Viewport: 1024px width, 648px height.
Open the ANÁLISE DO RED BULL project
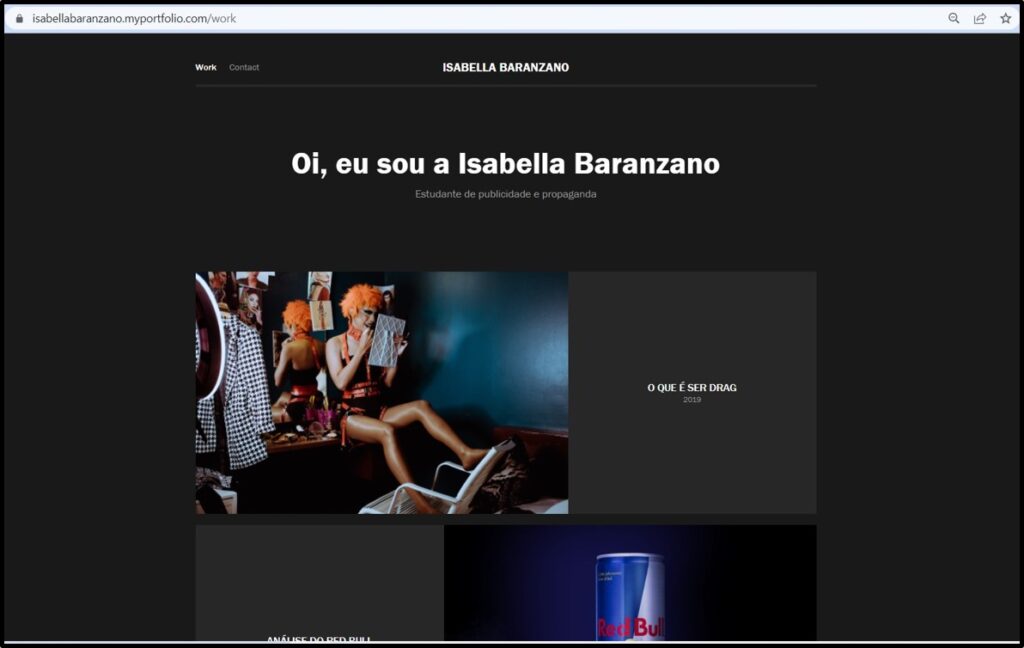tap(319, 638)
